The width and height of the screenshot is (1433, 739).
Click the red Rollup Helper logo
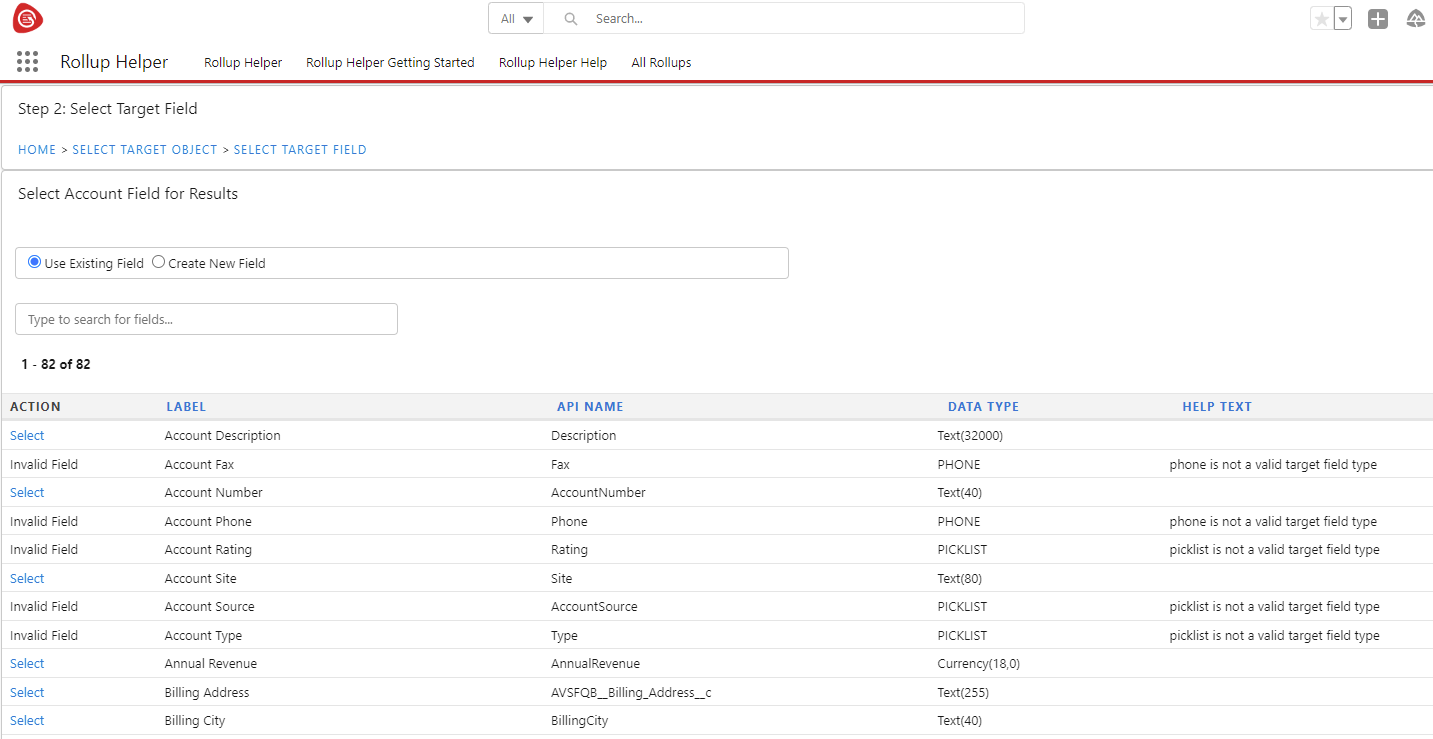(x=28, y=18)
